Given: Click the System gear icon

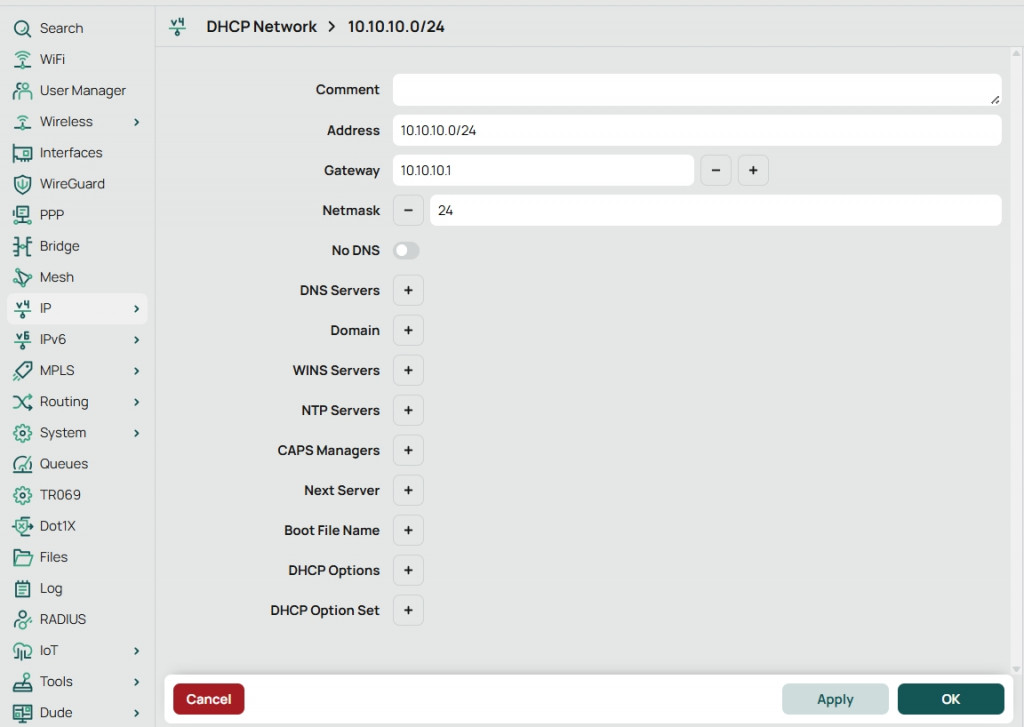Looking at the screenshot, I should pyautogui.click(x=22, y=433).
